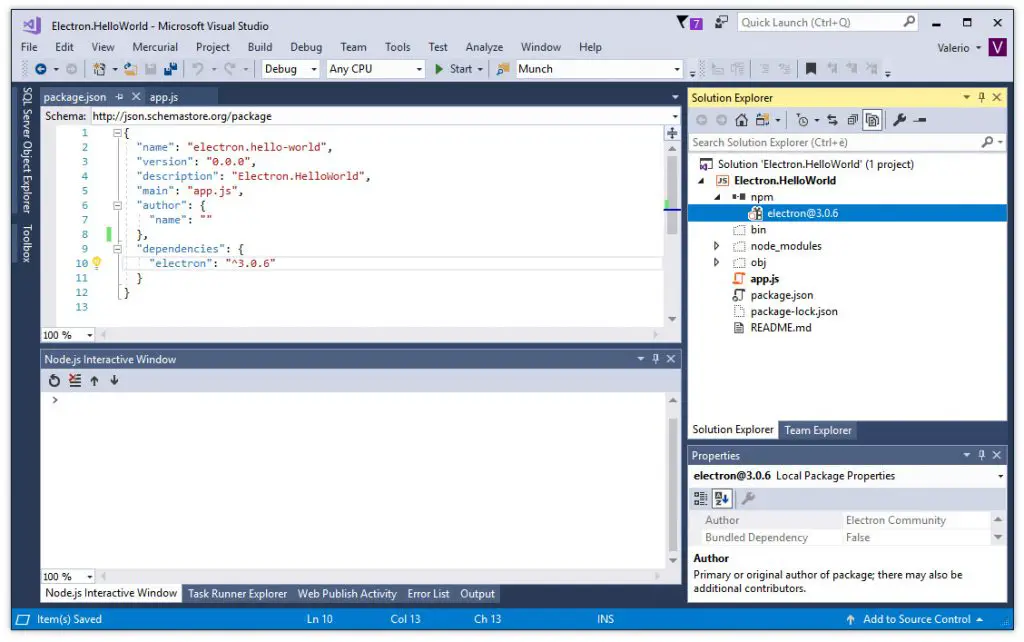
Task: Select the Save All toolbar icon
Action: click(171, 69)
